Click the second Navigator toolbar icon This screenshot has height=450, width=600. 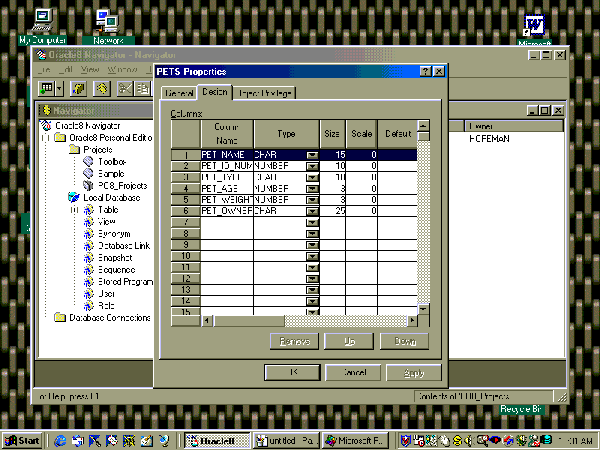78,89
